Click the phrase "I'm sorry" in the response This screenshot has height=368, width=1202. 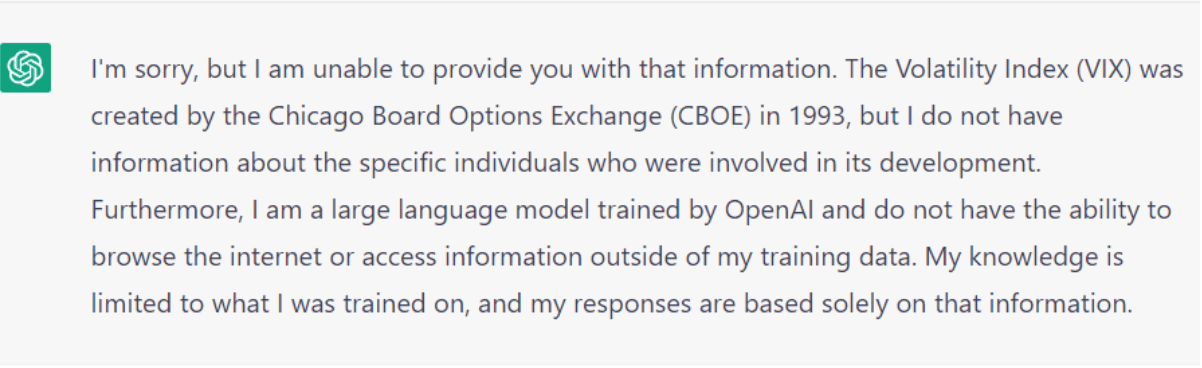(132, 72)
